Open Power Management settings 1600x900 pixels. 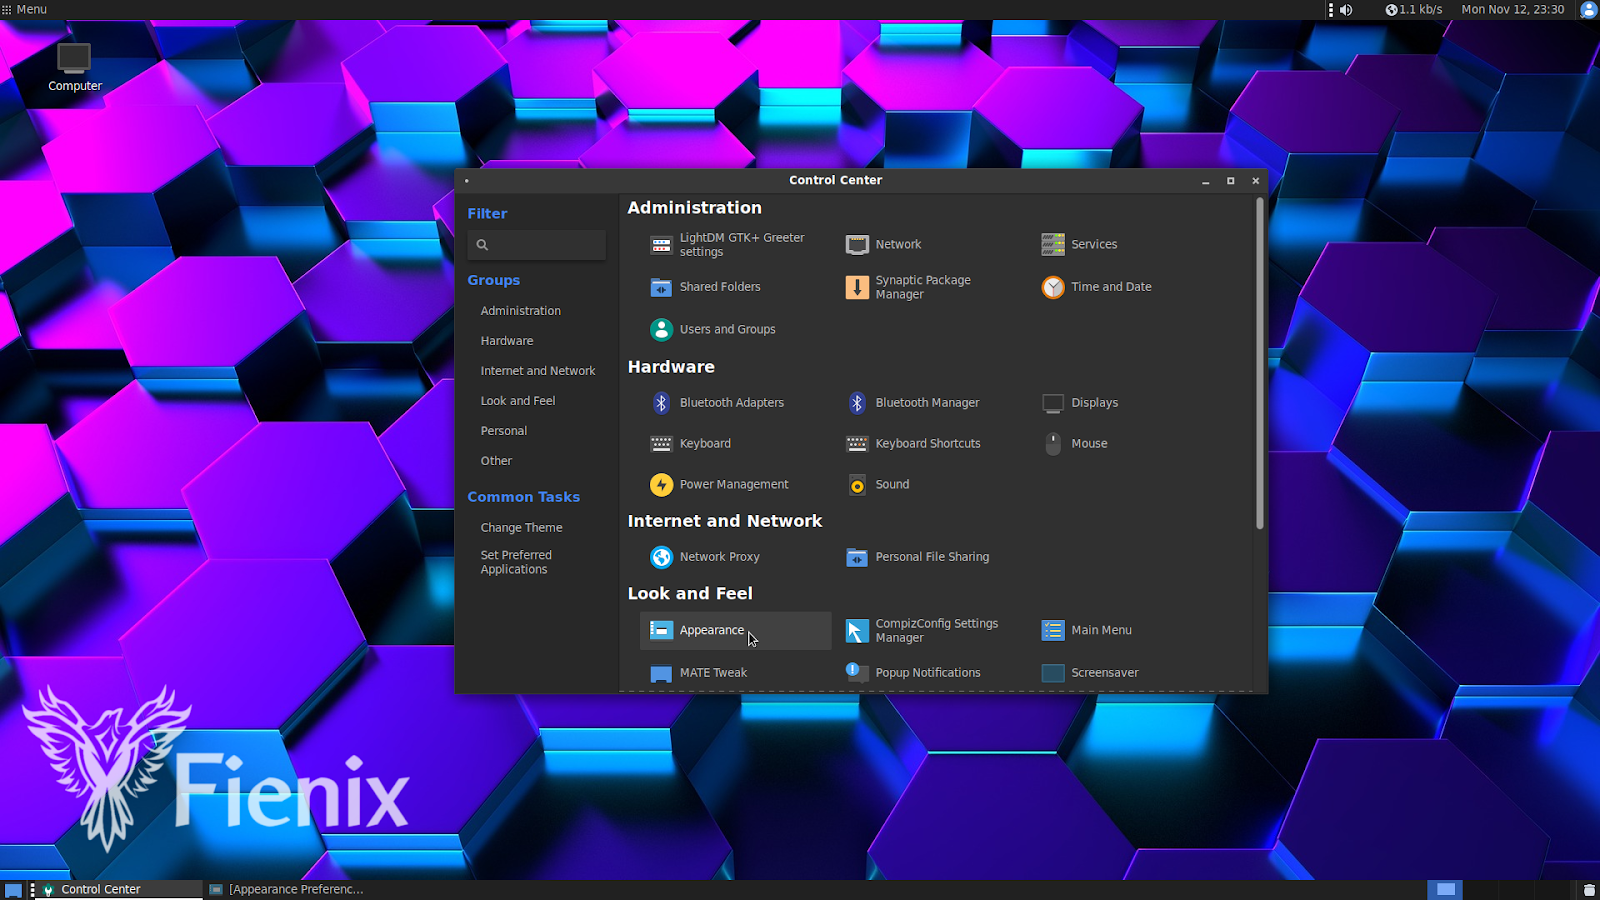click(x=734, y=484)
